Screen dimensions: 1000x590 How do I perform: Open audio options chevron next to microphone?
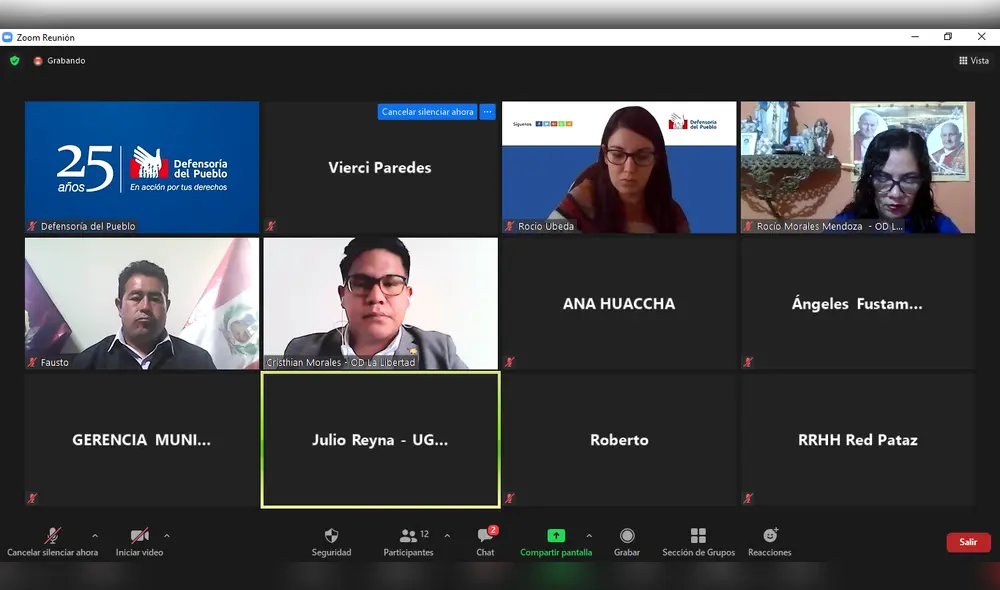coord(97,534)
